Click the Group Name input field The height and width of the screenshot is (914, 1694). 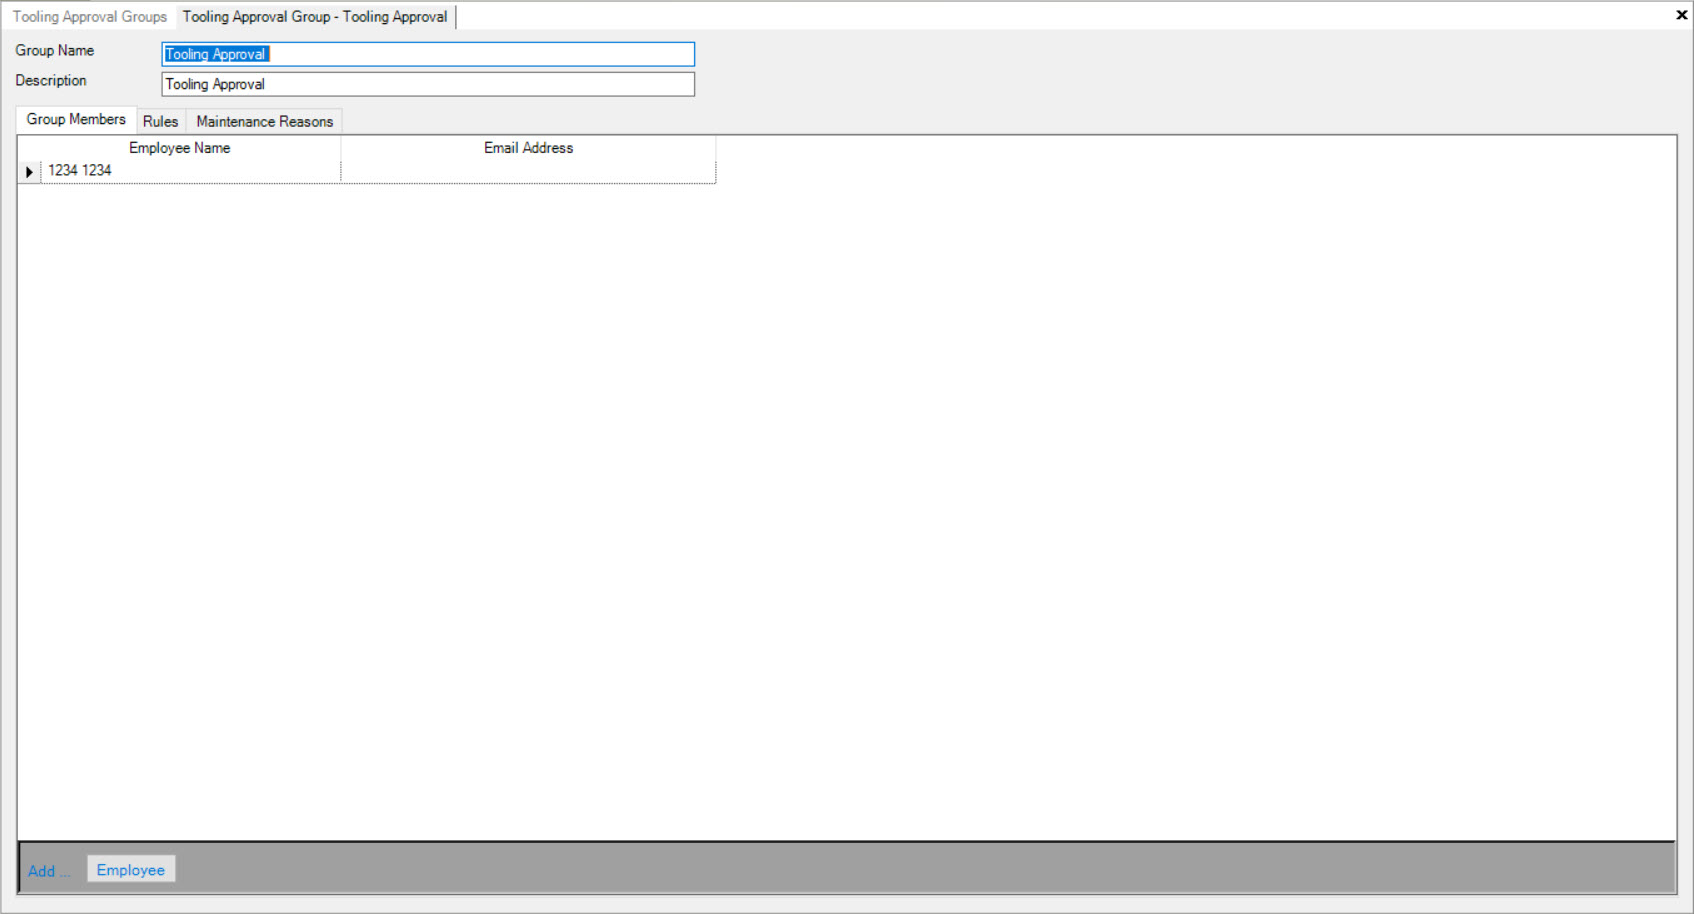pos(428,54)
